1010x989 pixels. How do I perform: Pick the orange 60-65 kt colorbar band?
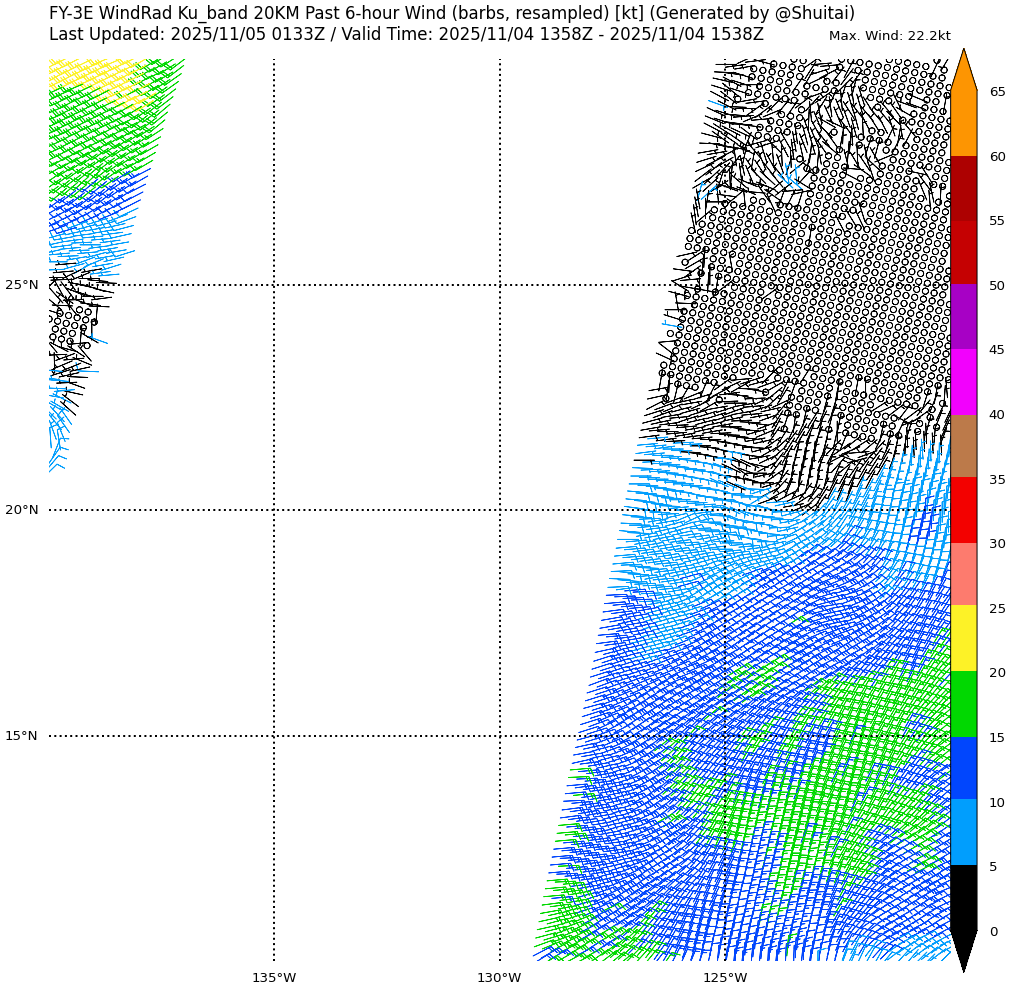pyautogui.click(x=963, y=124)
